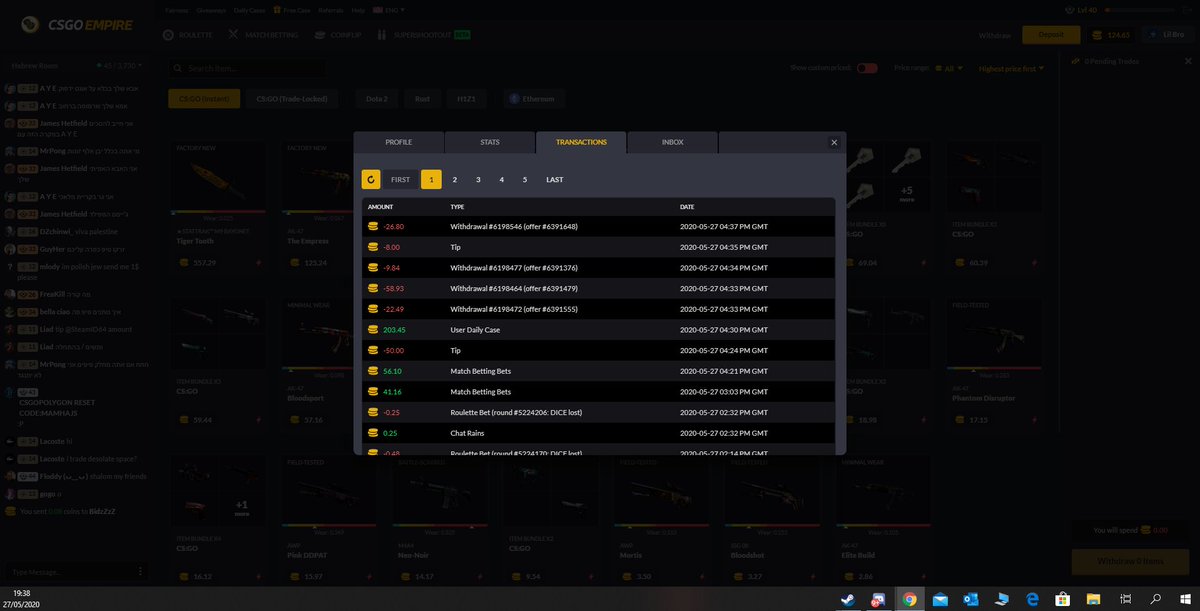Click the coin icon beside amount 203.45
The height and width of the screenshot is (611, 1200).
pos(372,330)
